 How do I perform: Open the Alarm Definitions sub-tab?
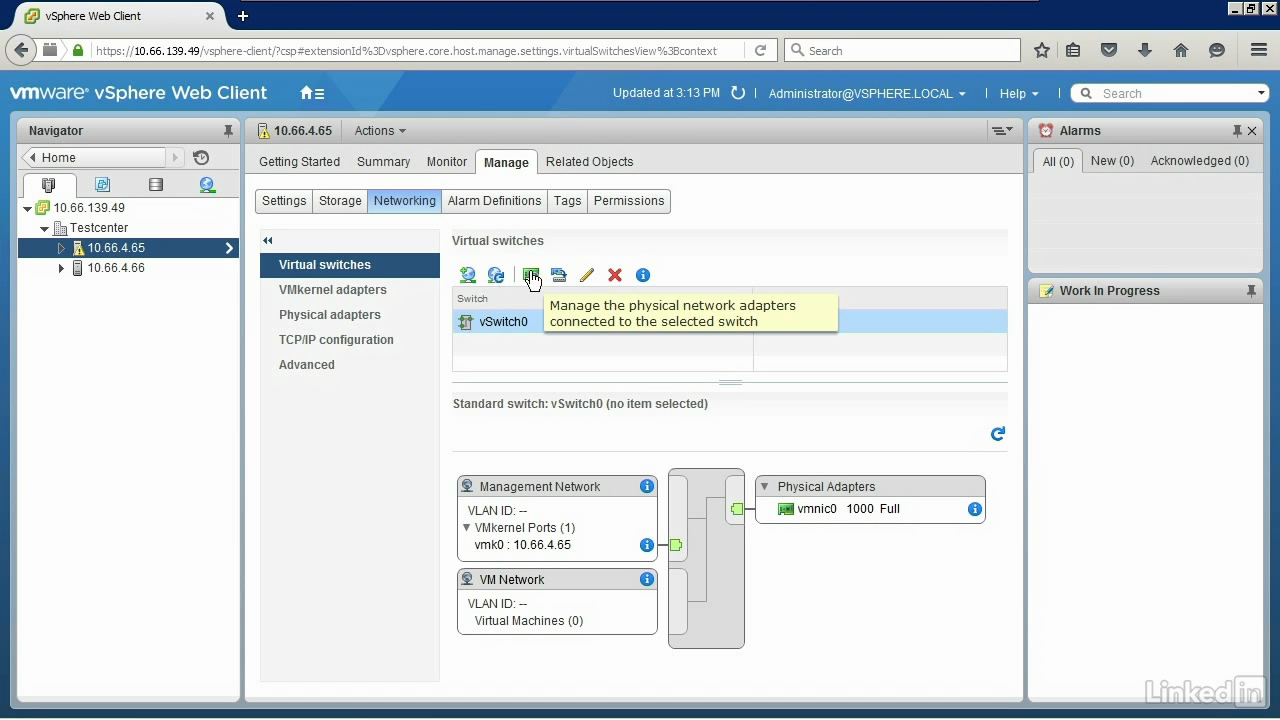click(494, 201)
